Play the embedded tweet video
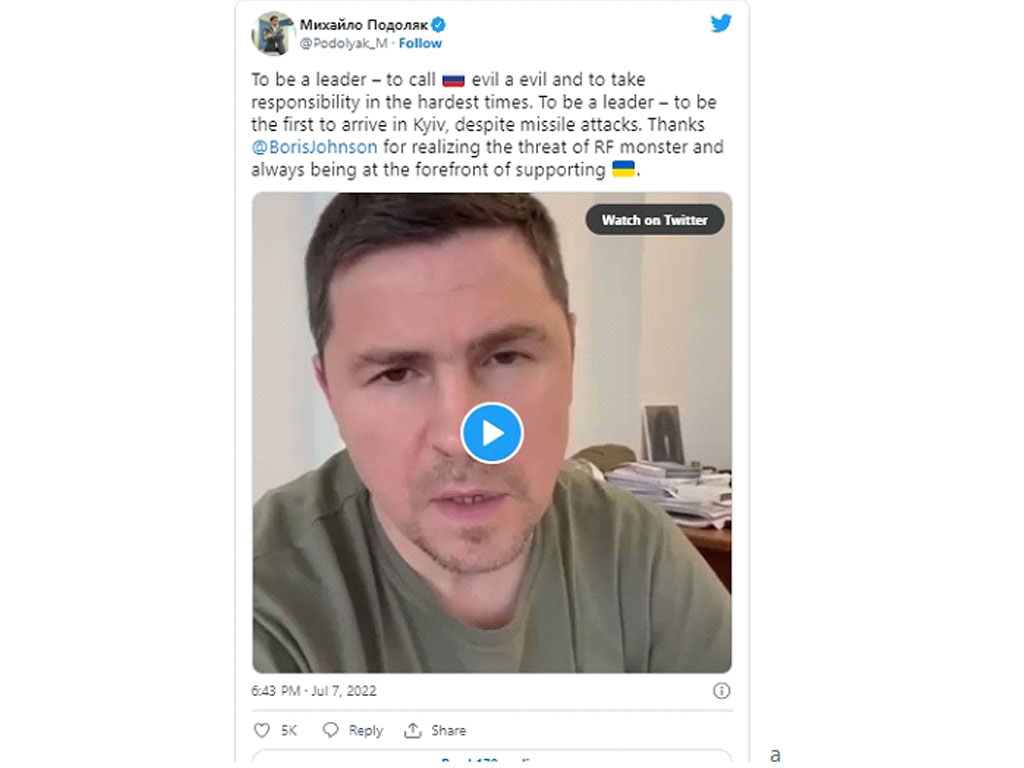1024x768 pixels. (492, 433)
